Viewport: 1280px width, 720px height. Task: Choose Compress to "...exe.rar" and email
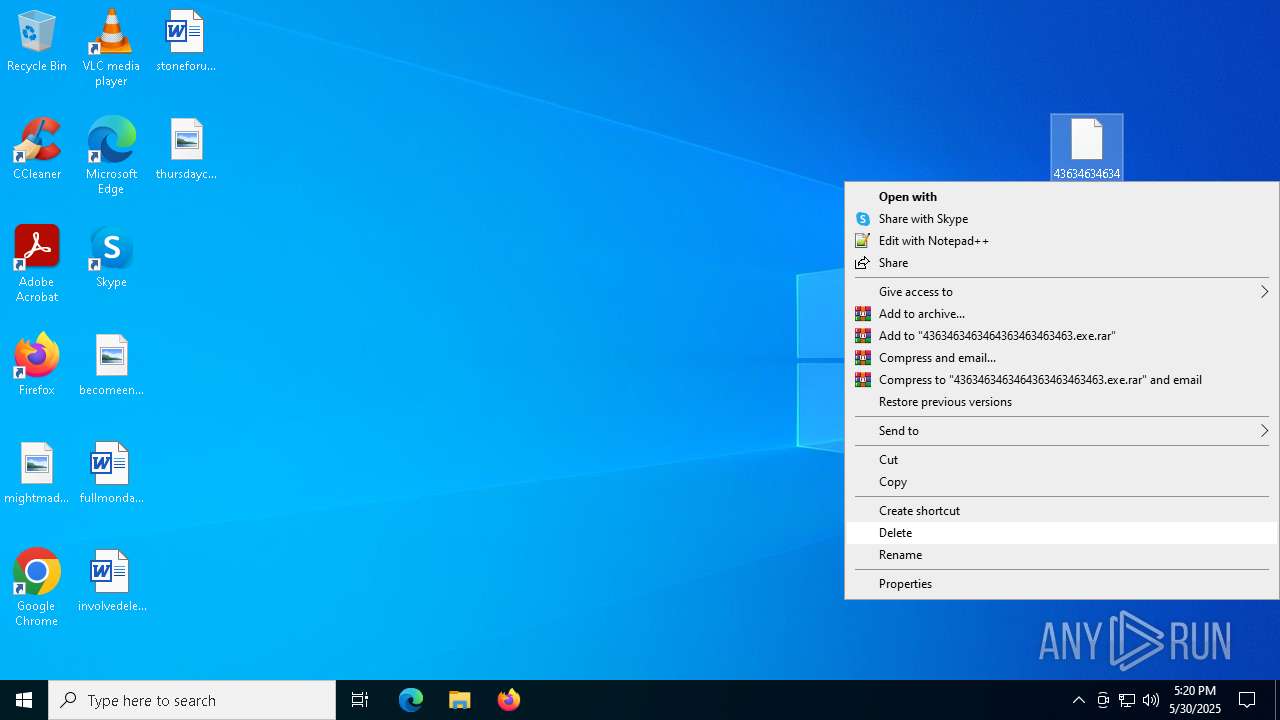pyautogui.click(x=1062, y=380)
